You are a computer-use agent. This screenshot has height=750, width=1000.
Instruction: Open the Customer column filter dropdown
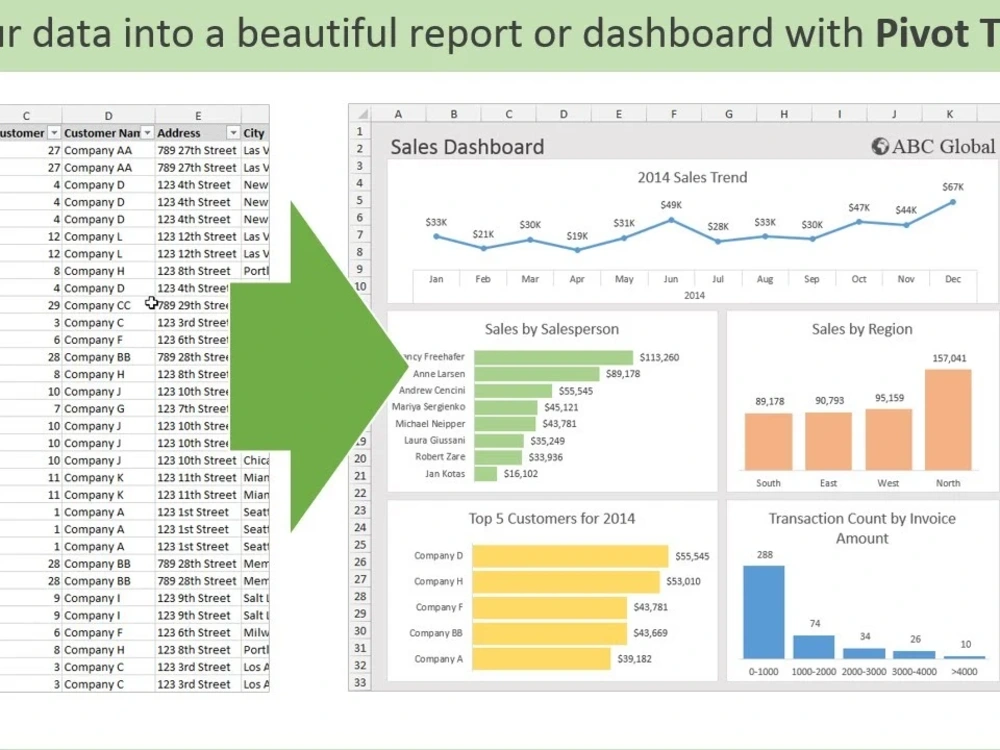(54, 132)
